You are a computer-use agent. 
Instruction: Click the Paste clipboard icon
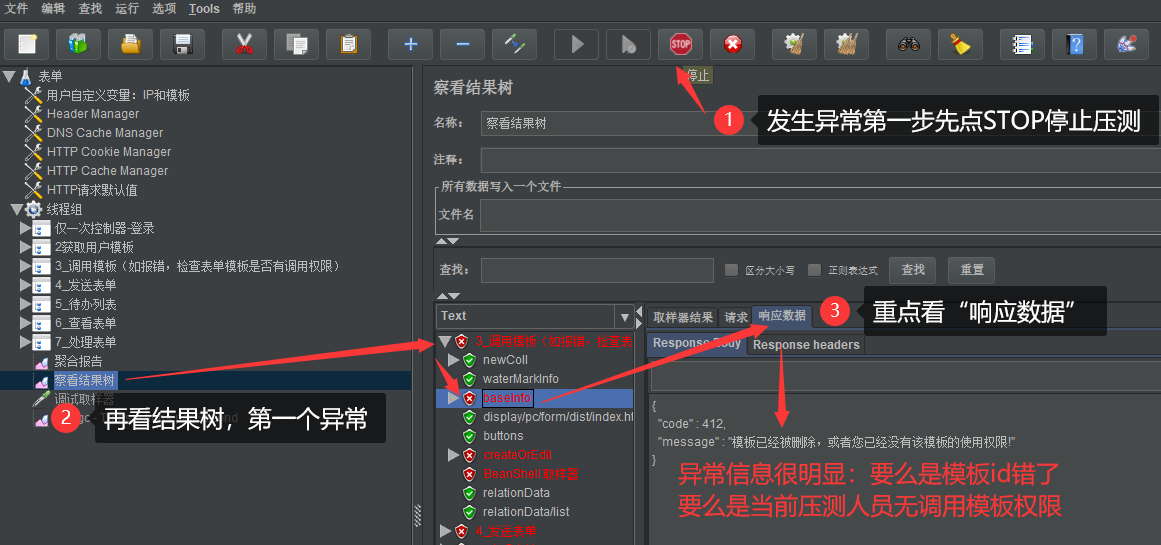click(348, 44)
